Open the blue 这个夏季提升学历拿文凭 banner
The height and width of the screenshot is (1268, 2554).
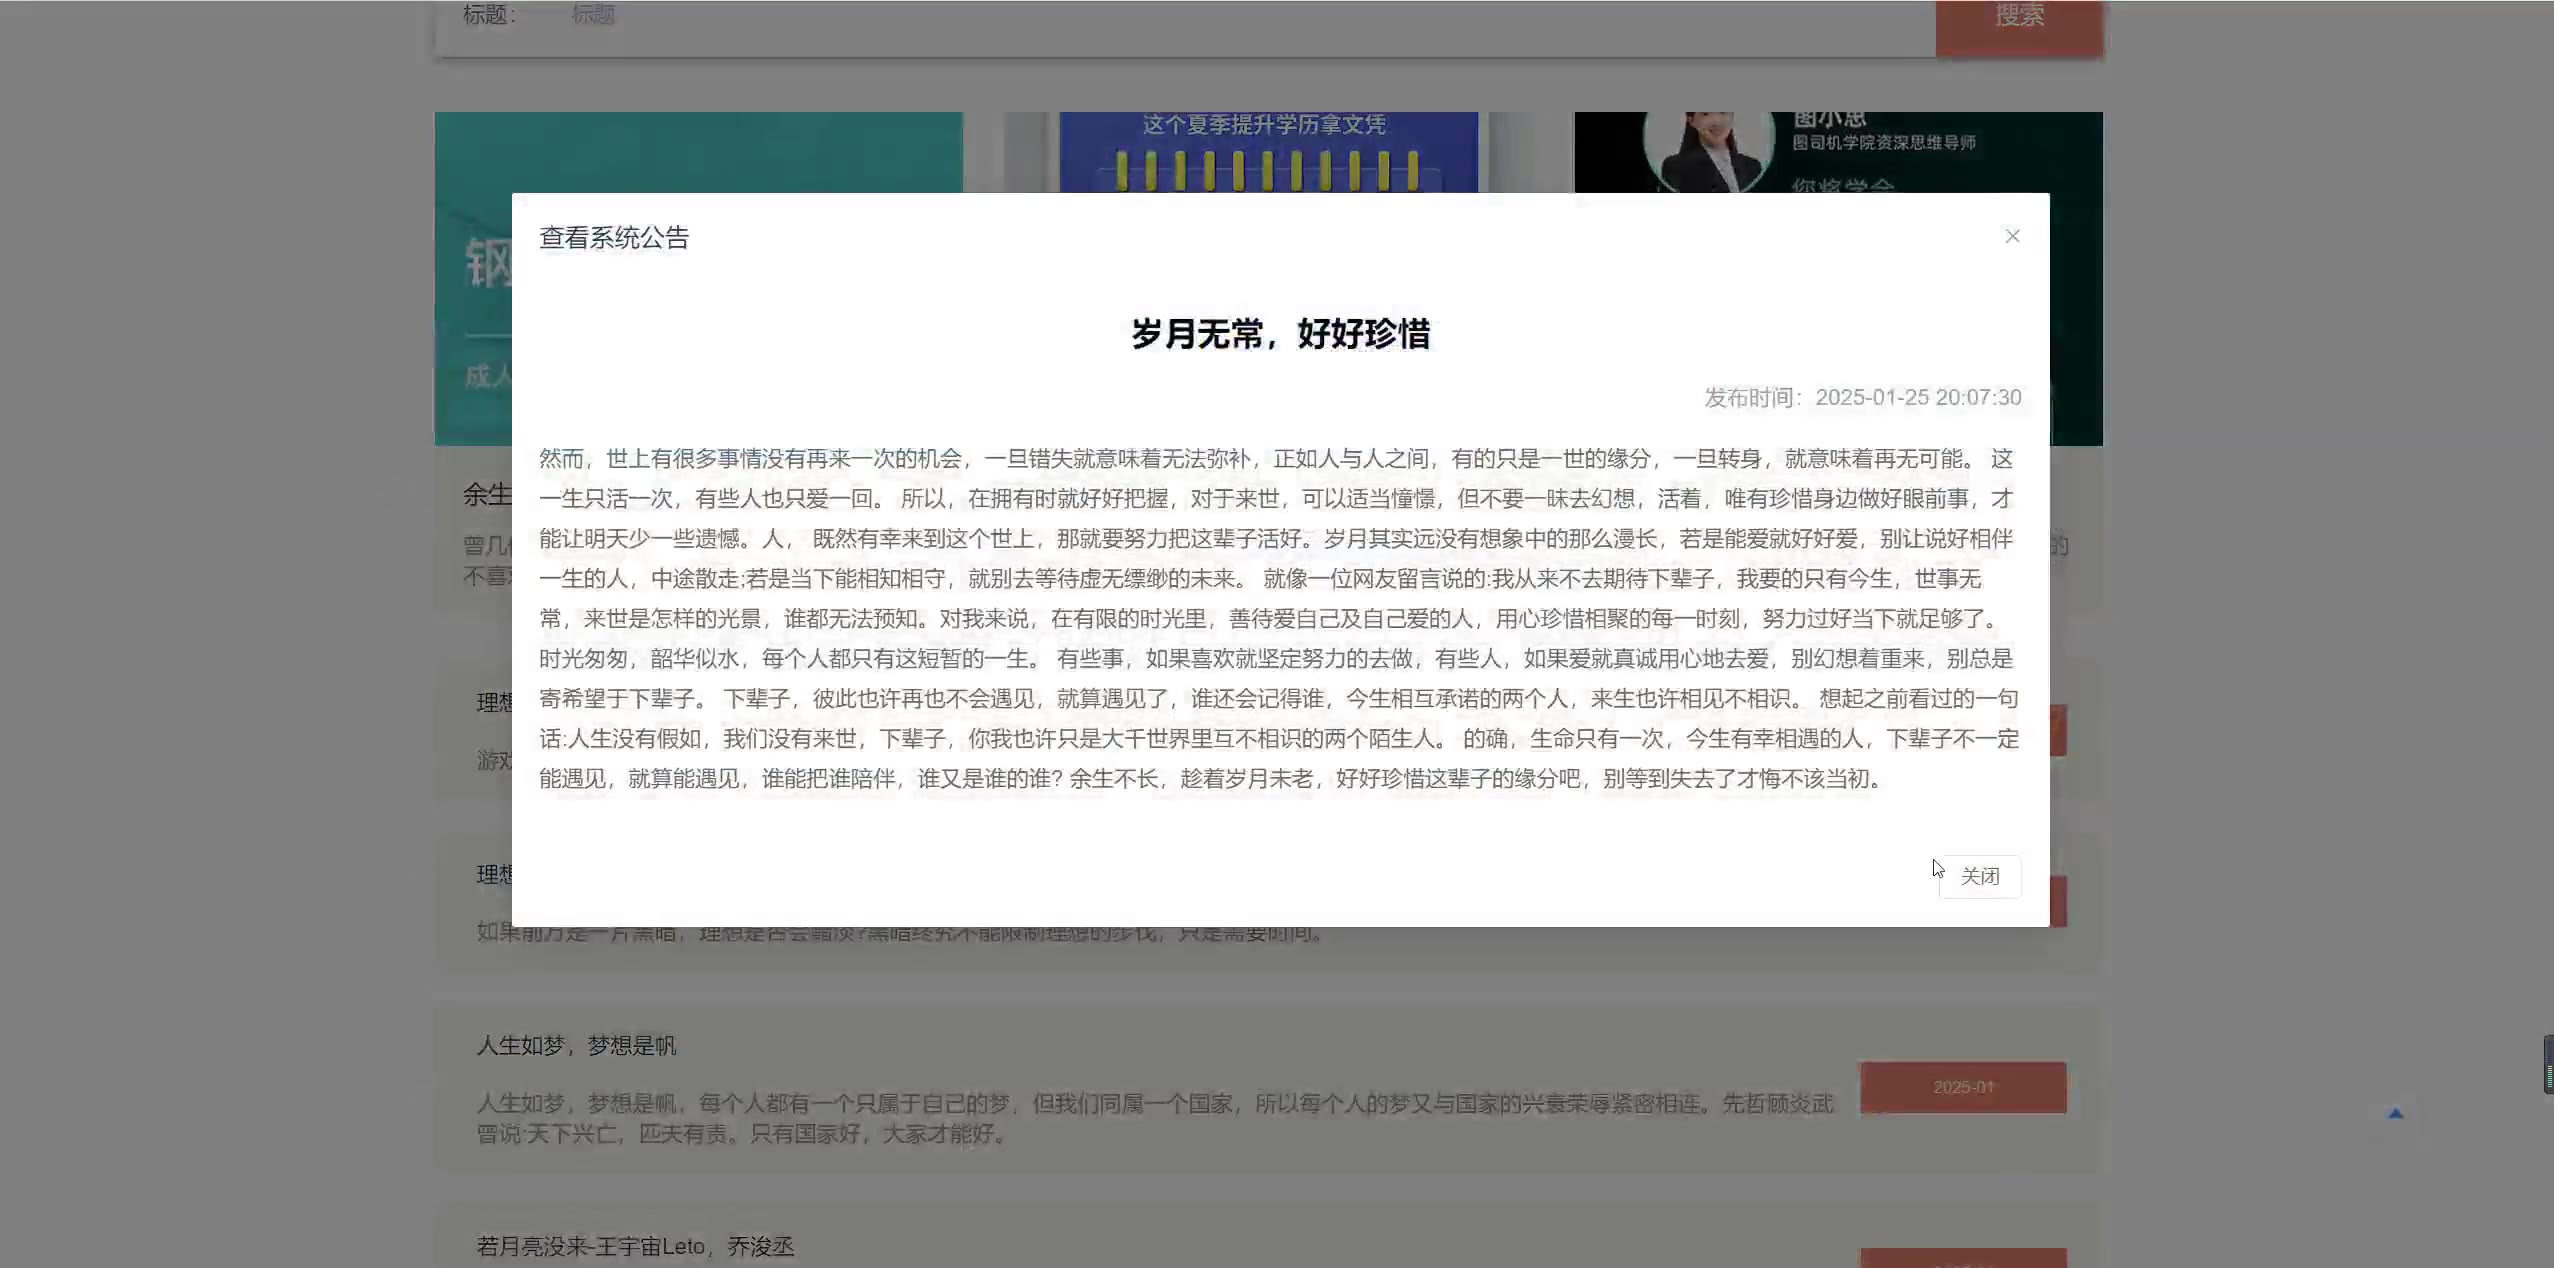pos(1267,150)
